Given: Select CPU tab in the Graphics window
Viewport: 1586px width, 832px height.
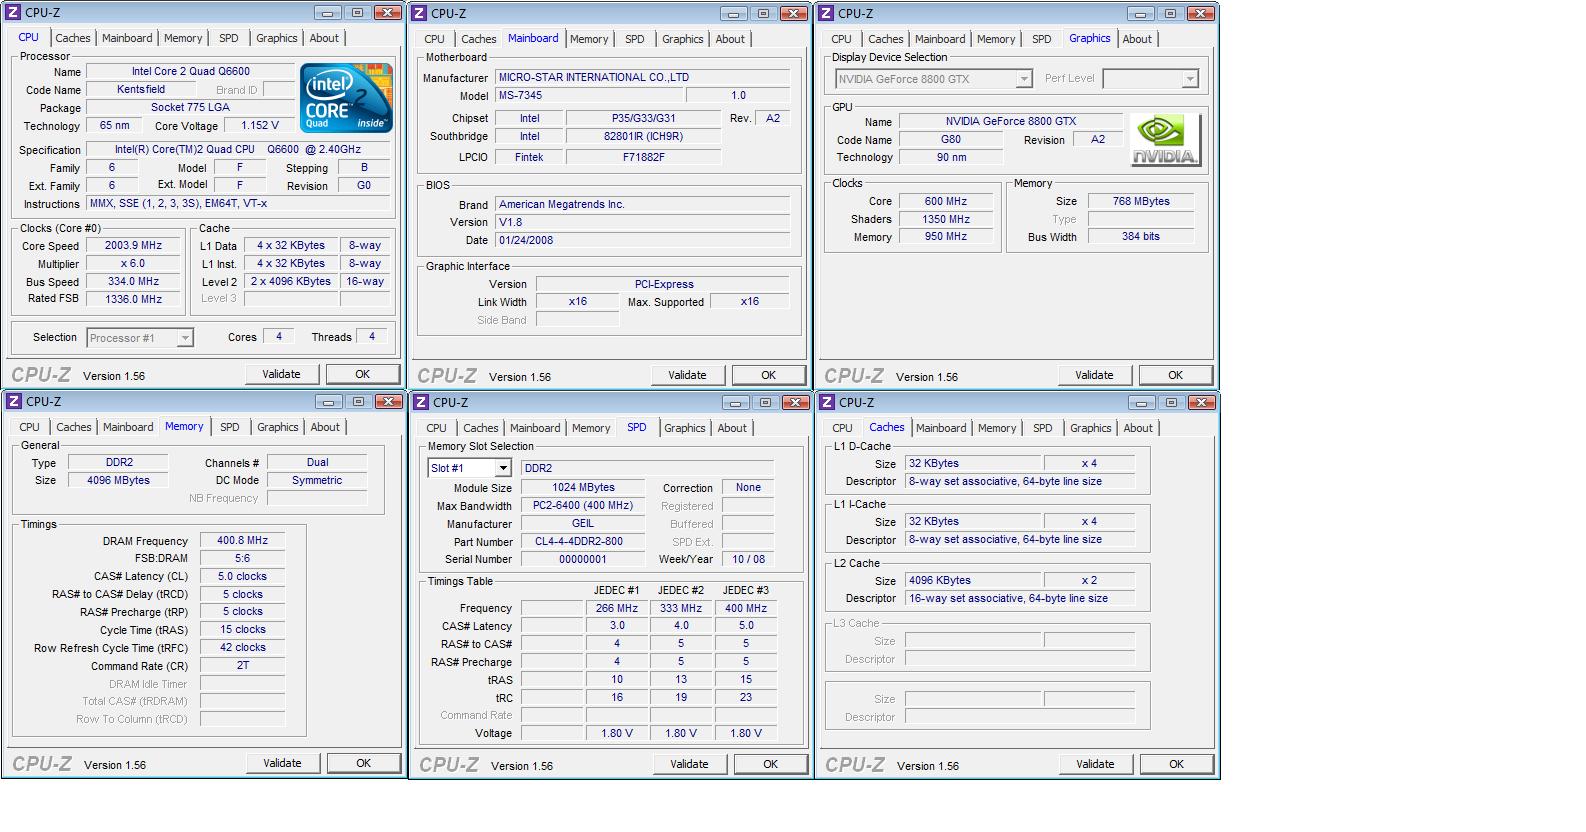Looking at the screenshot, I should pyautogui.click(x=842, y=39).
